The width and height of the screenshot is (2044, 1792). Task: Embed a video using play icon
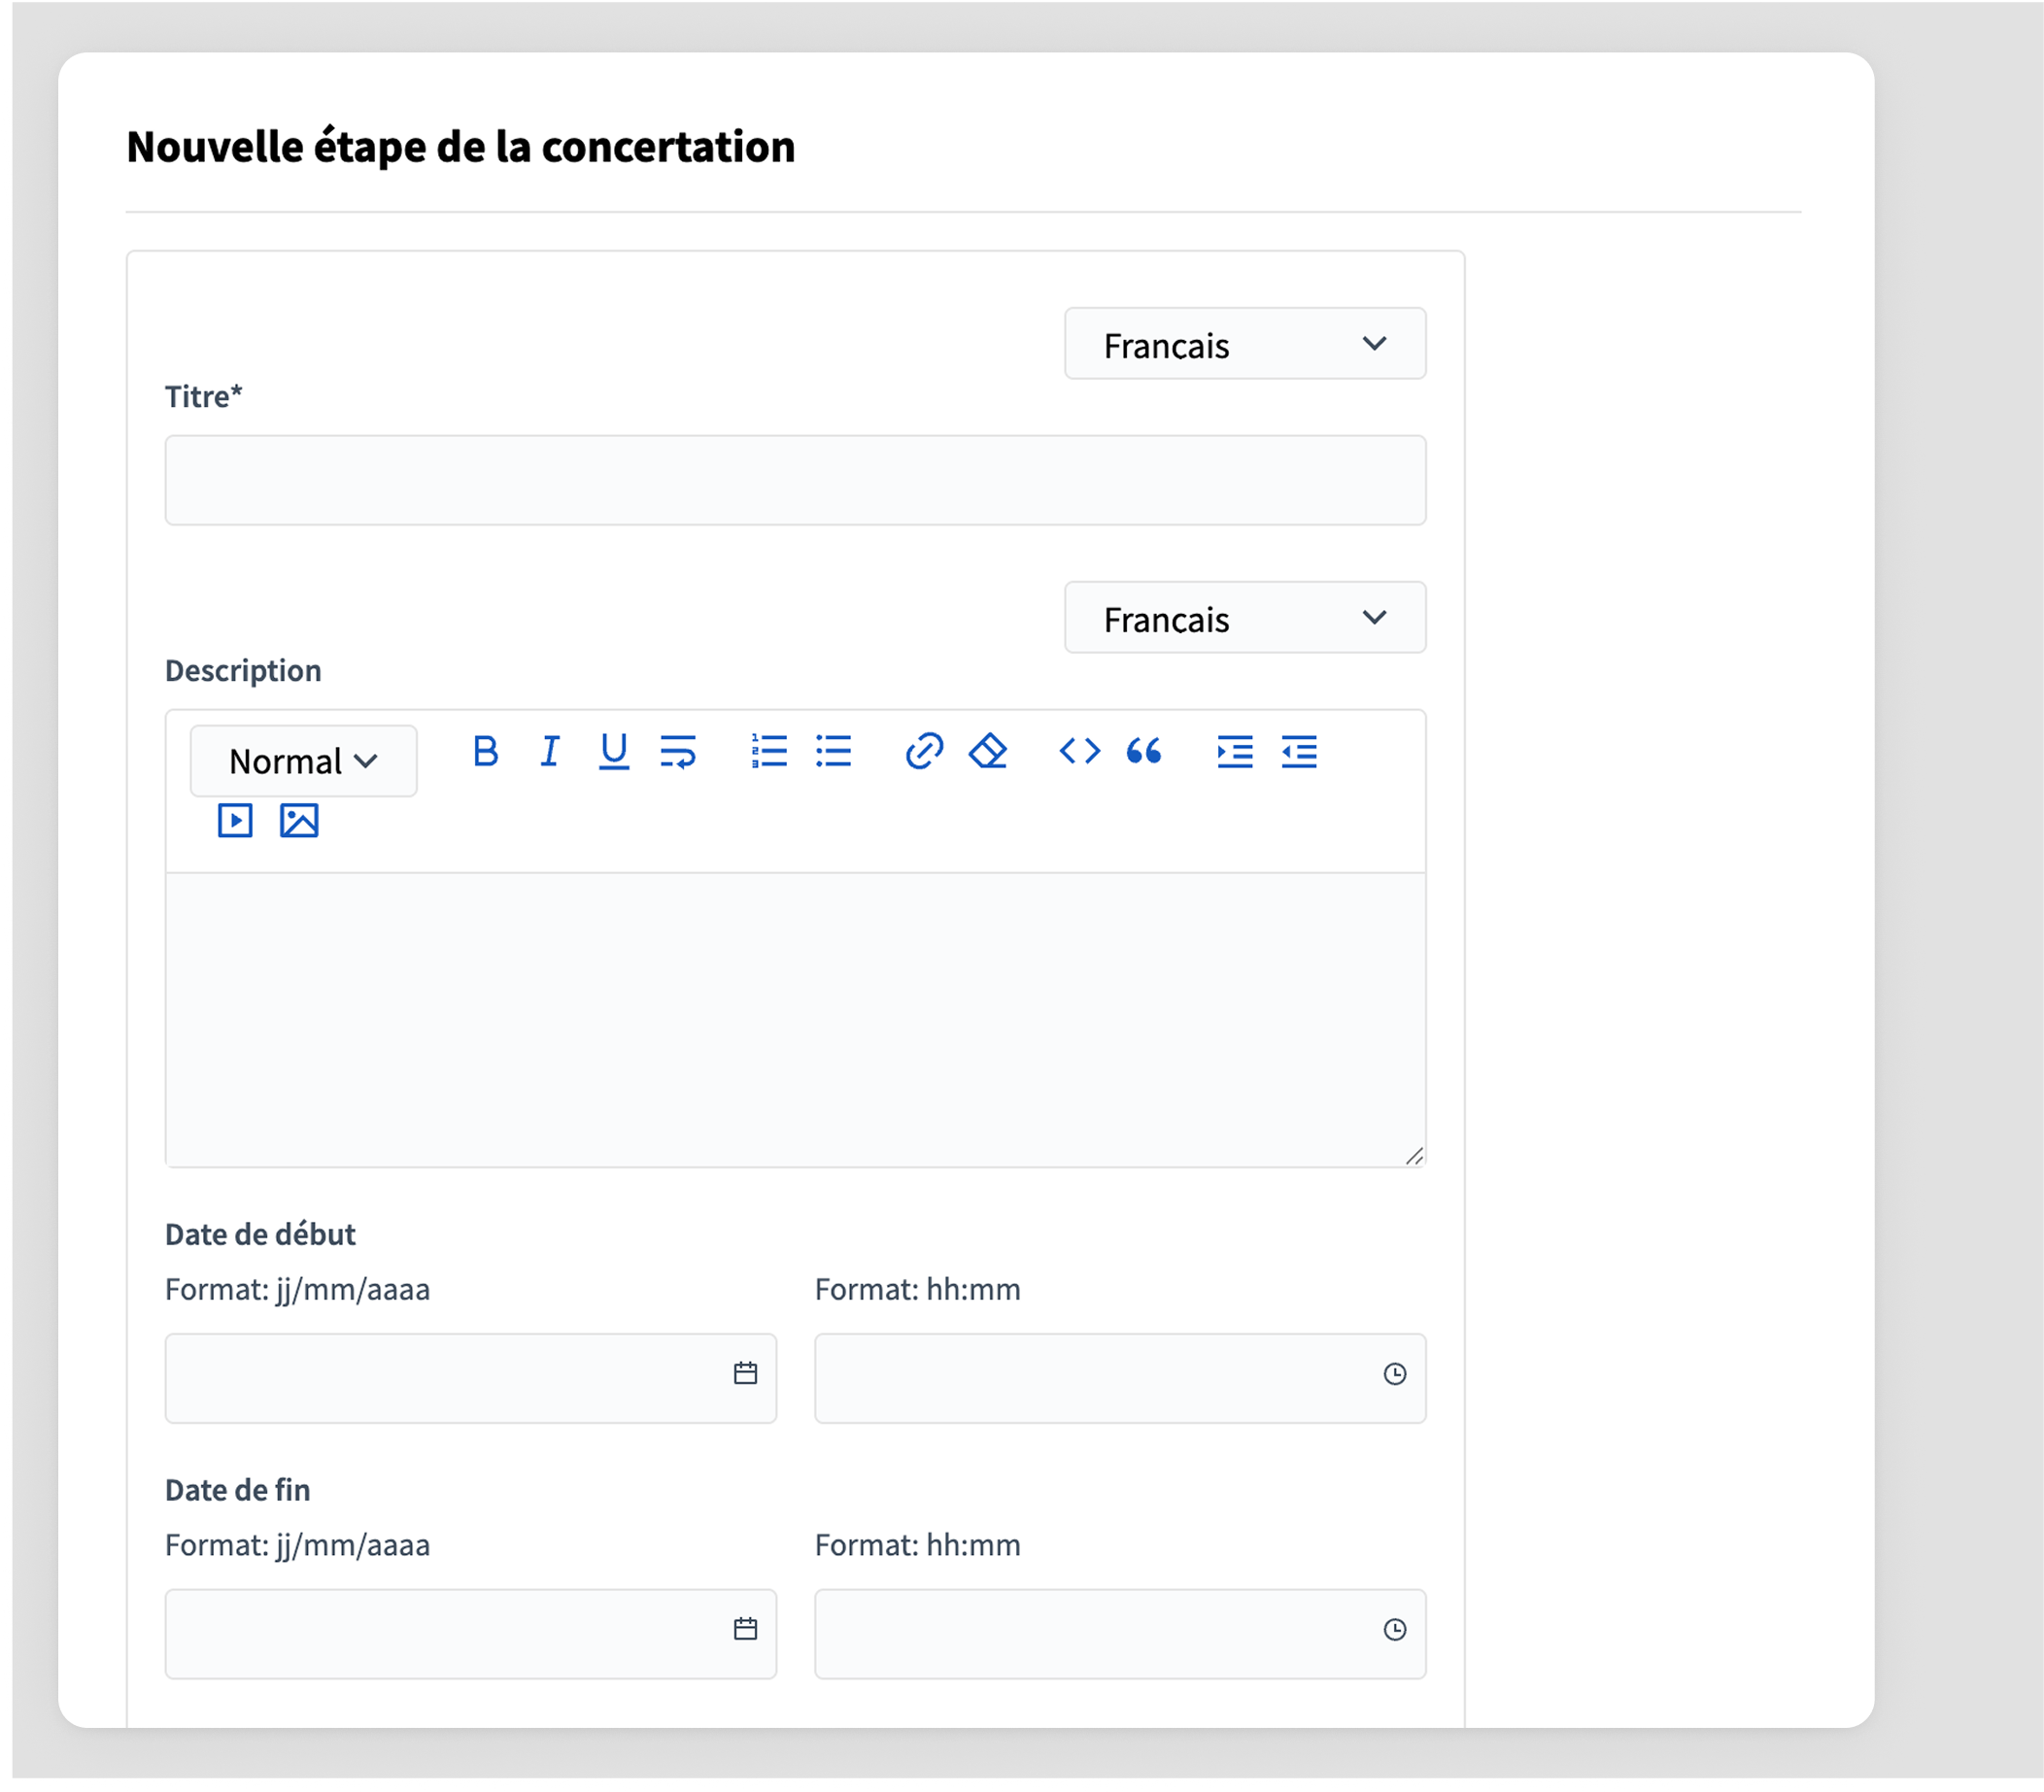tap(235, 821)
